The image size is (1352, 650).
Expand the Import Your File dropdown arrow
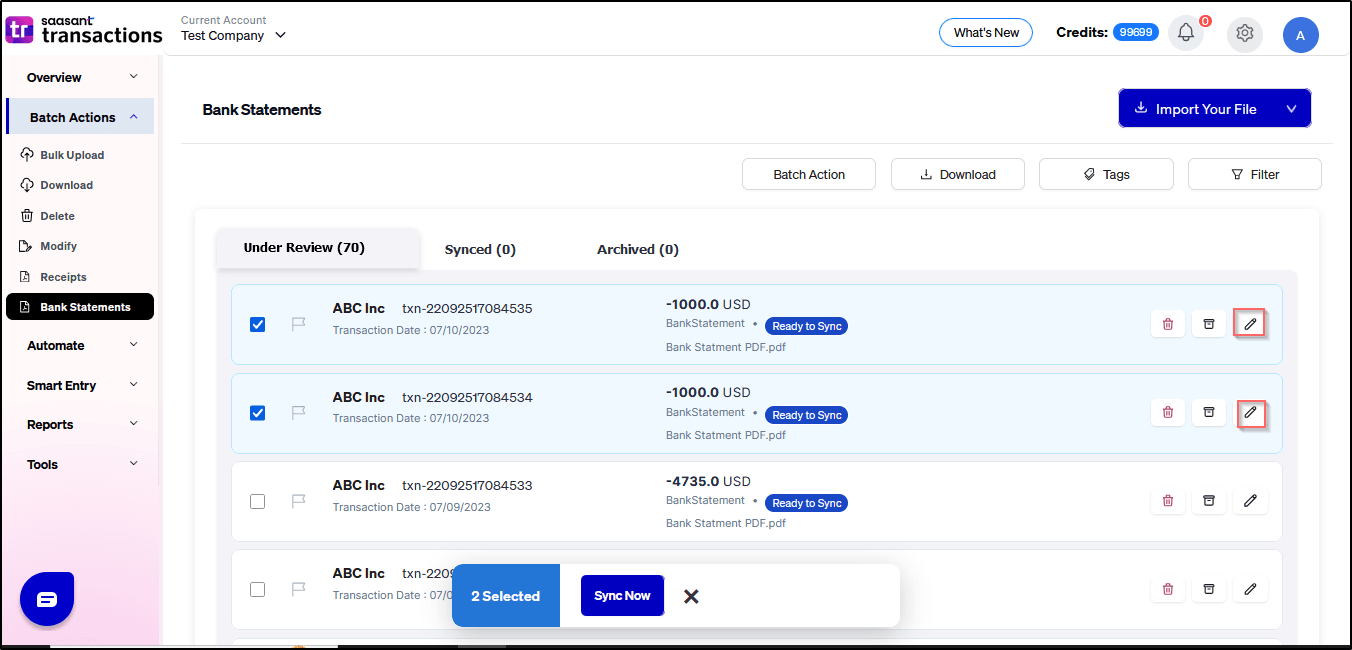[1291, 109]
